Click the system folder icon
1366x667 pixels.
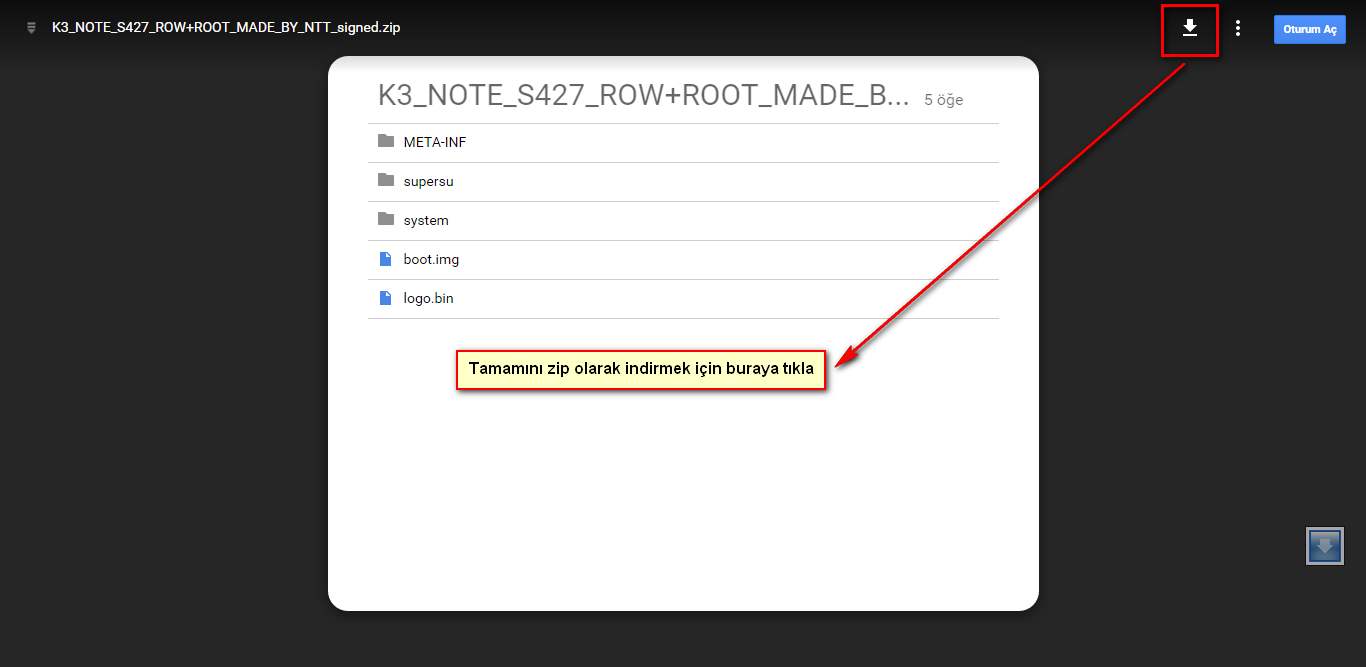[386, 219]
